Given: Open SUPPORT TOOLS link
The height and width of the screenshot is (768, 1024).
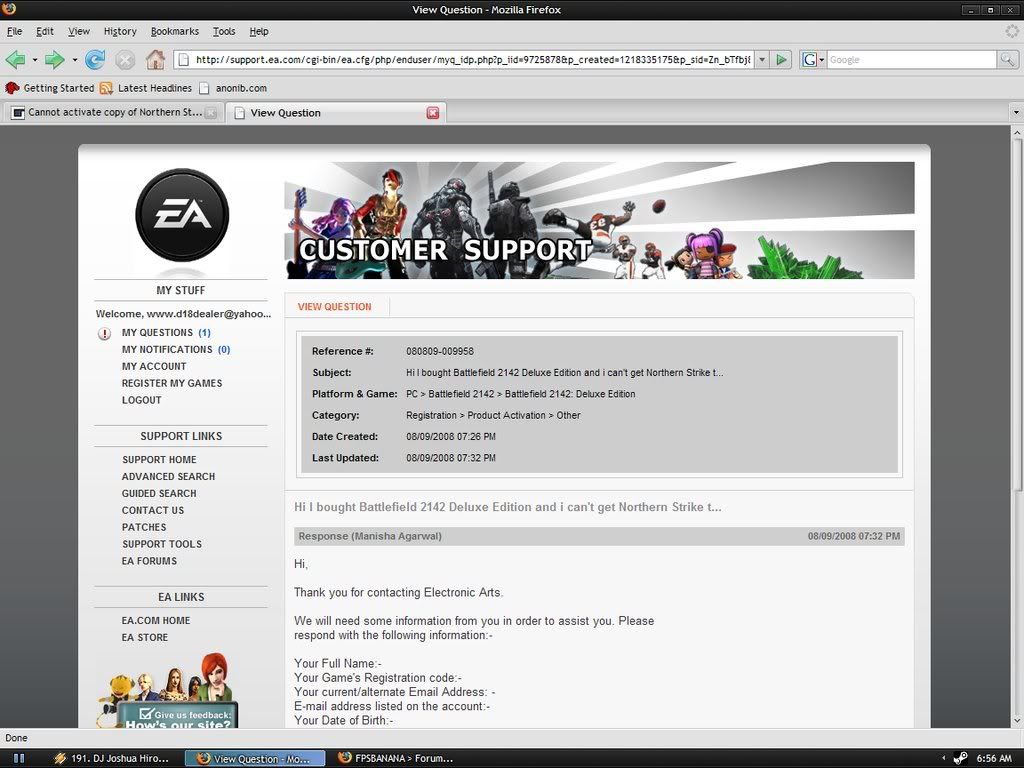Looking at the screenshot, I should tap(161, 545).
